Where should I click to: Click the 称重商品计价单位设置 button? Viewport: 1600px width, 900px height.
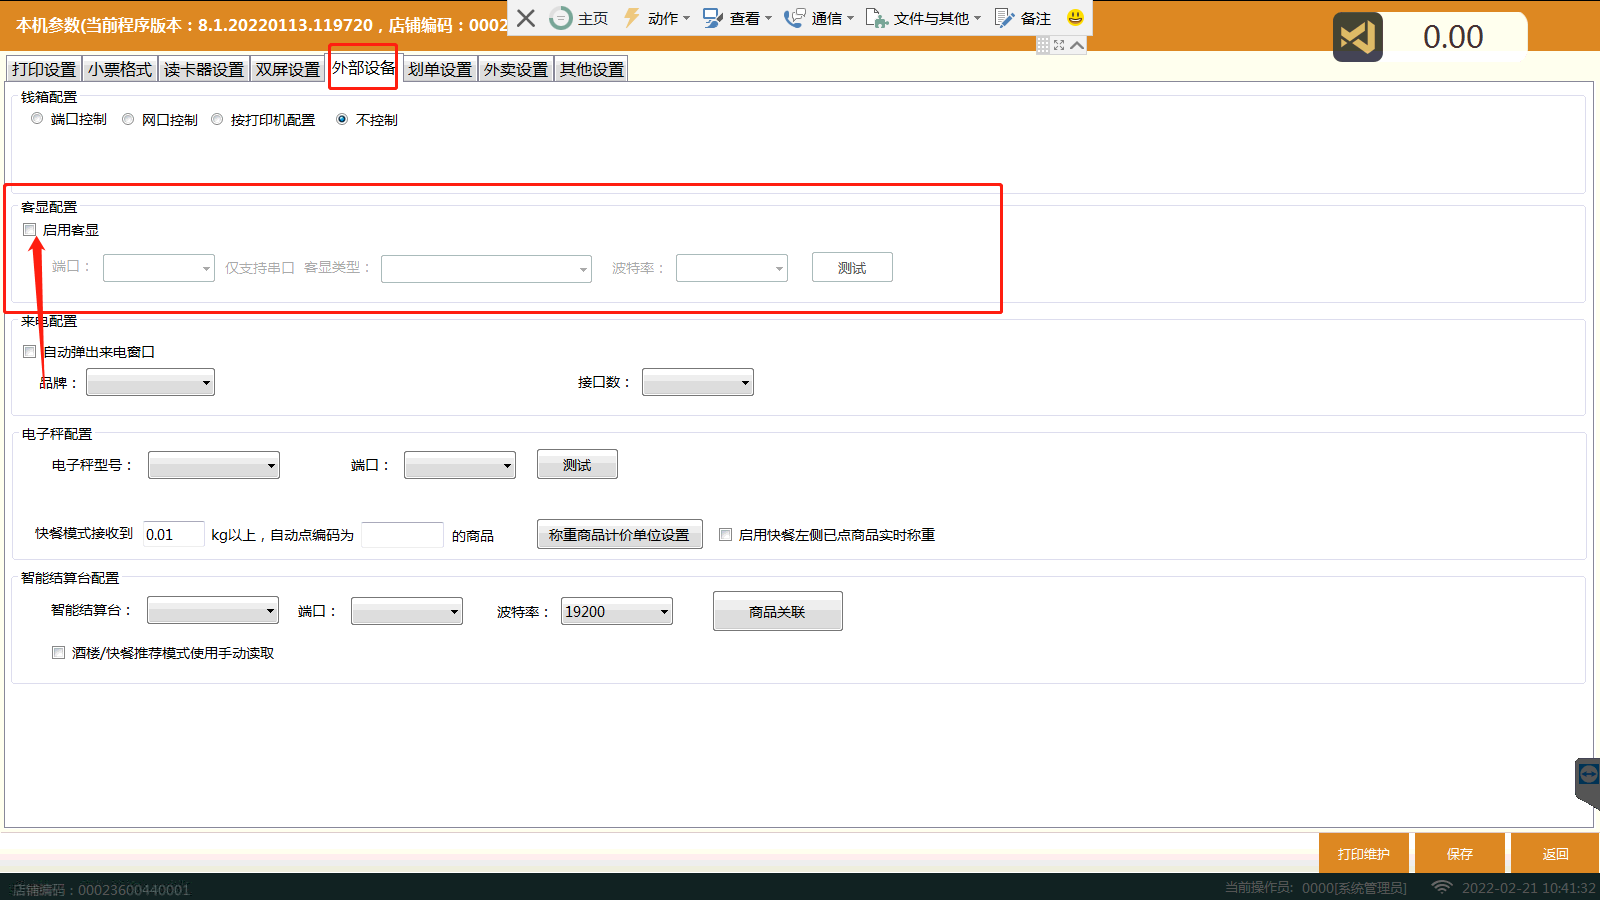click(x=620, y=534)
